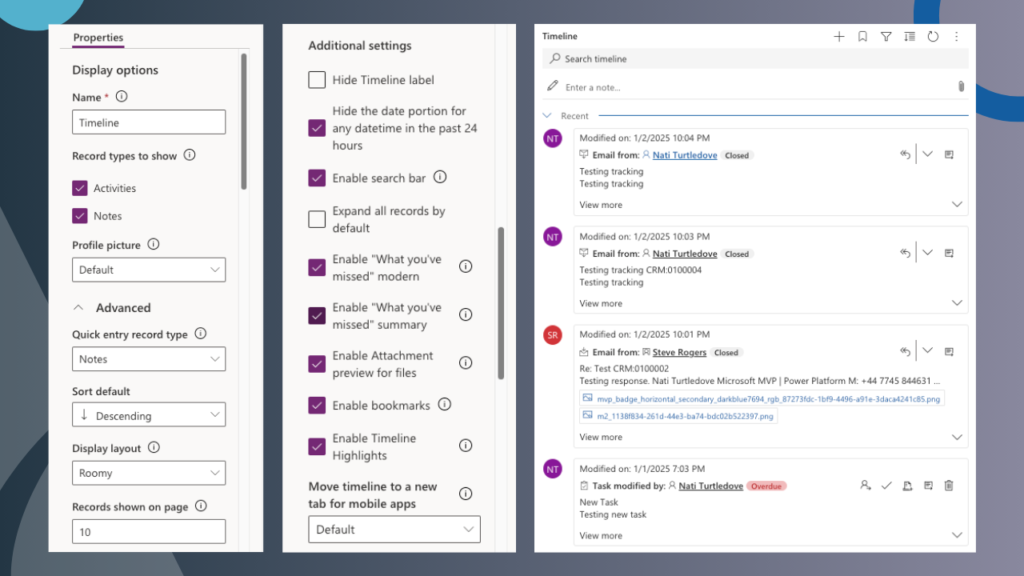
Task: Delete the Task modified on 1/1/2025
Action: pyautogui.click(x=948, y=485)
